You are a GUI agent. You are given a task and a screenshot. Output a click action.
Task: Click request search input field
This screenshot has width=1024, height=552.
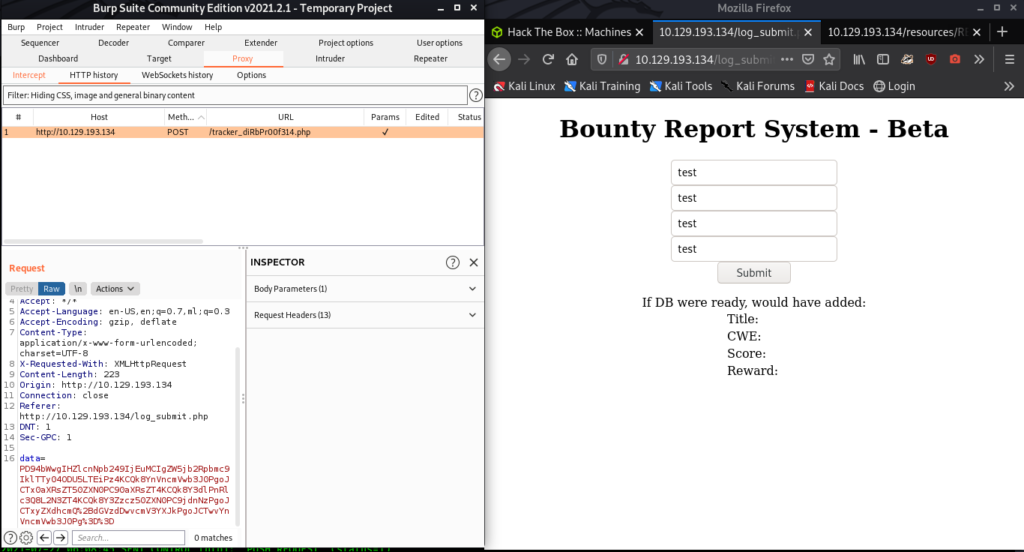pos(129,538)
